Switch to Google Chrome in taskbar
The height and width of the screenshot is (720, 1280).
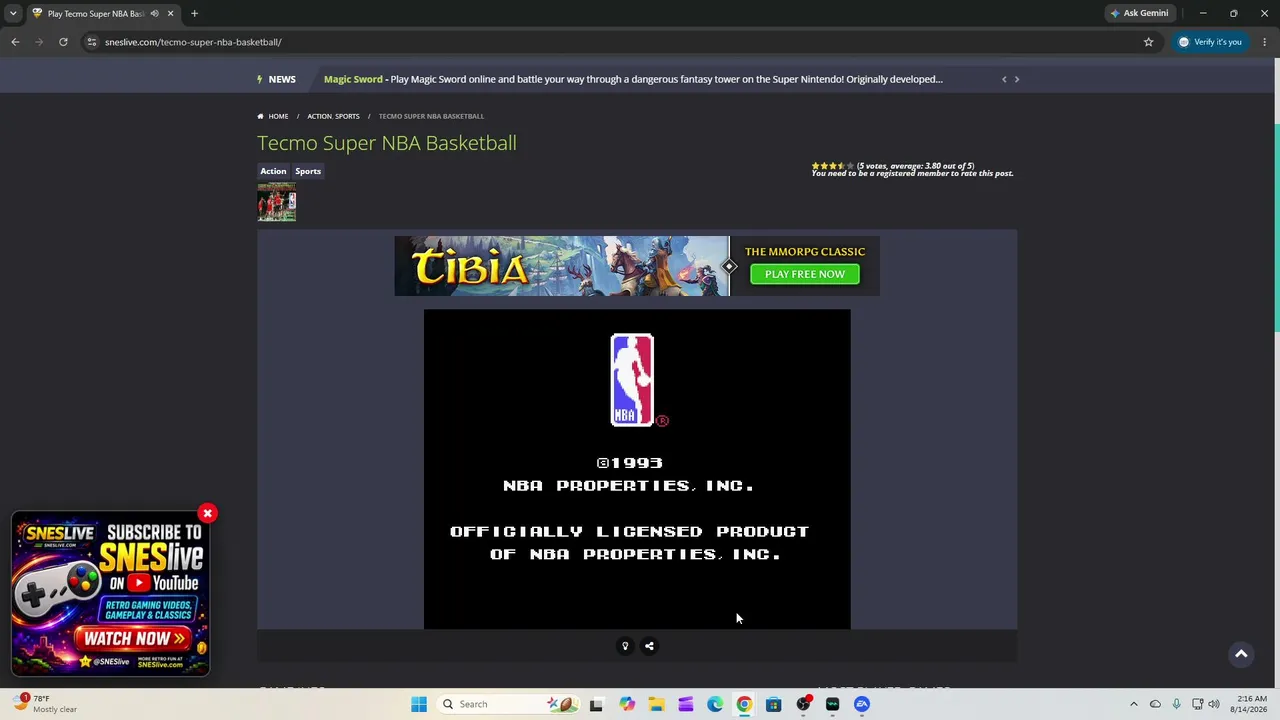(744, 704)
